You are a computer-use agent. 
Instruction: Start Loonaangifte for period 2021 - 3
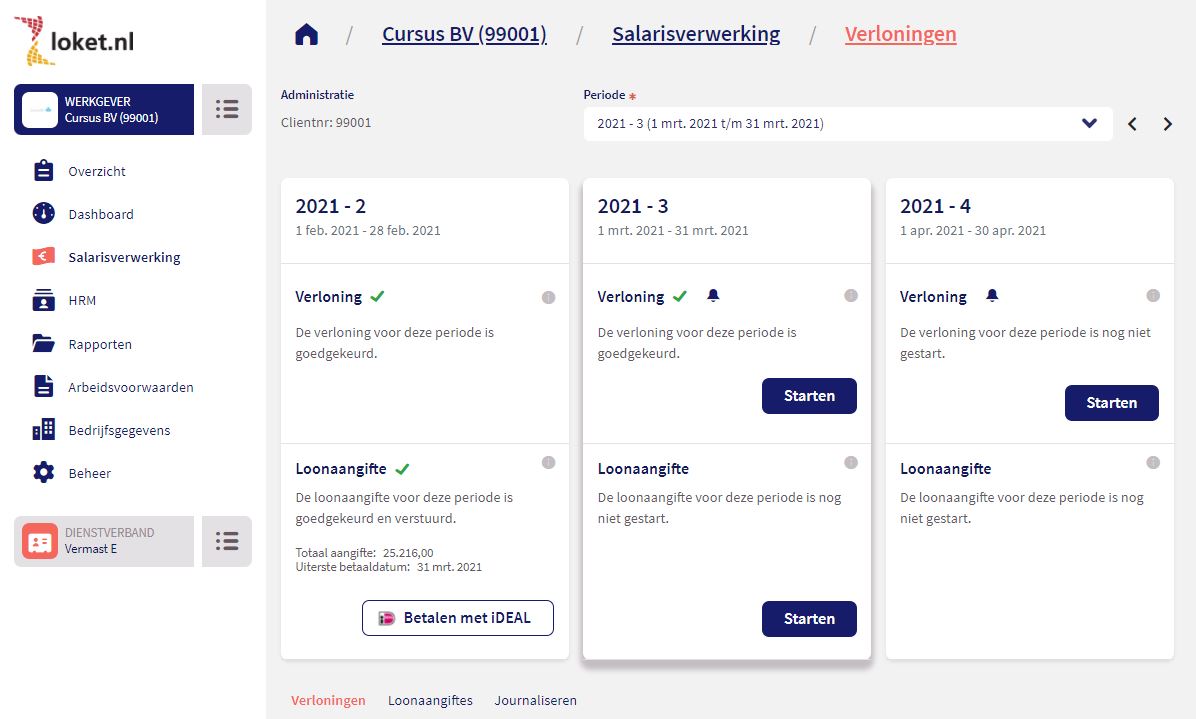tap(808, 619)
